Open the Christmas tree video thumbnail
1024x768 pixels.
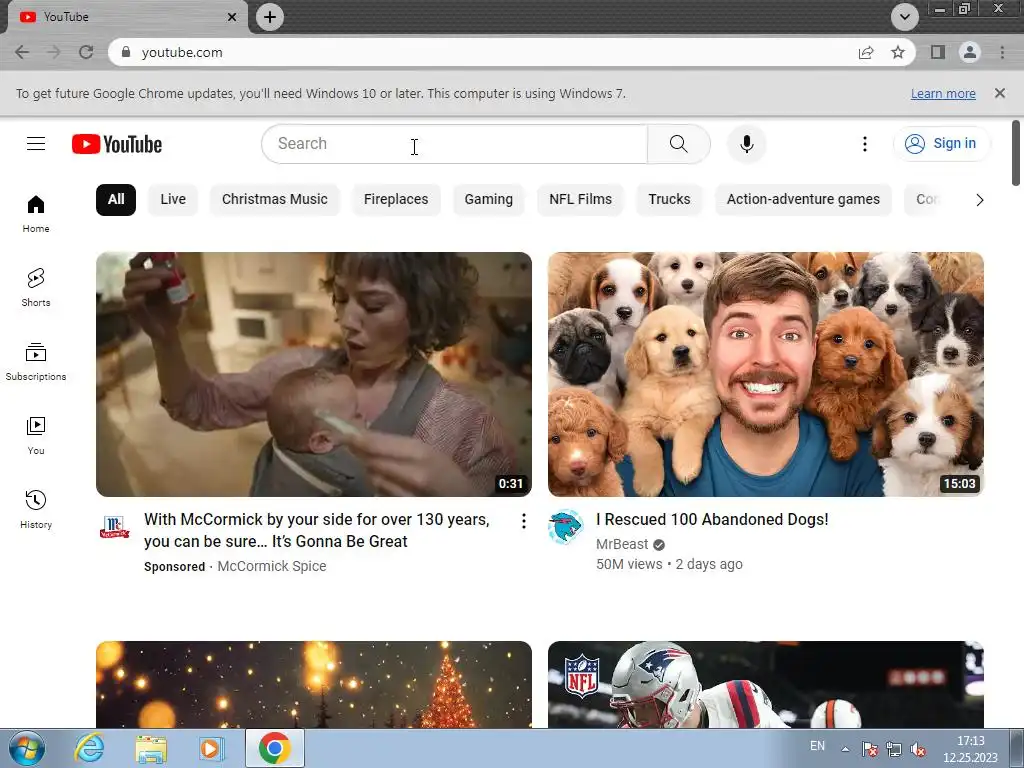(x=313, y=684)
